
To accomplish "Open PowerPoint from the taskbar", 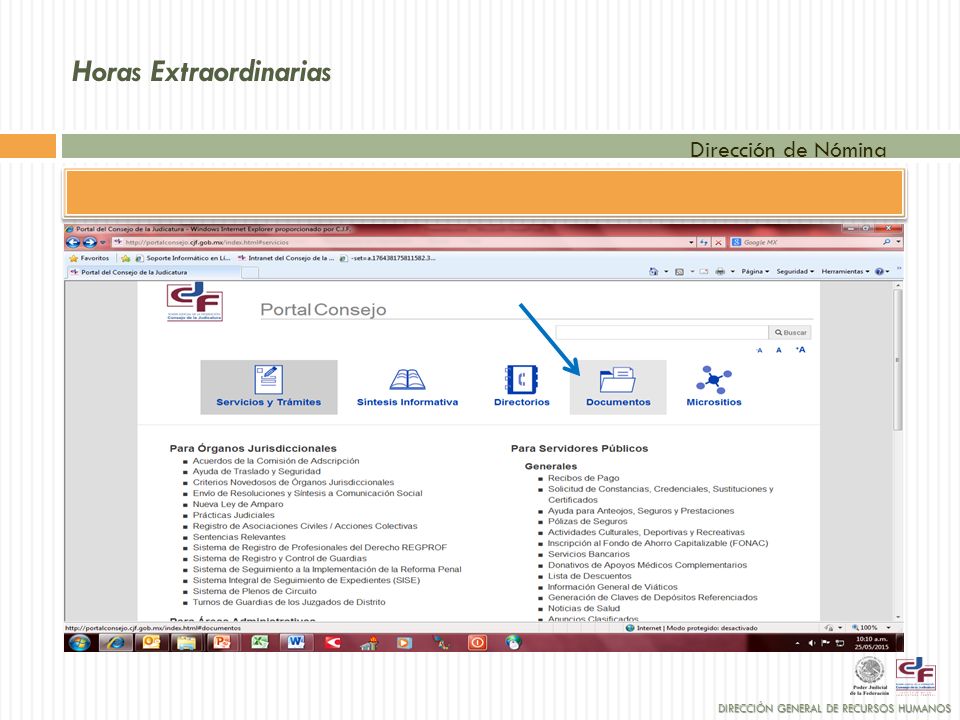I will click(222, 642).
